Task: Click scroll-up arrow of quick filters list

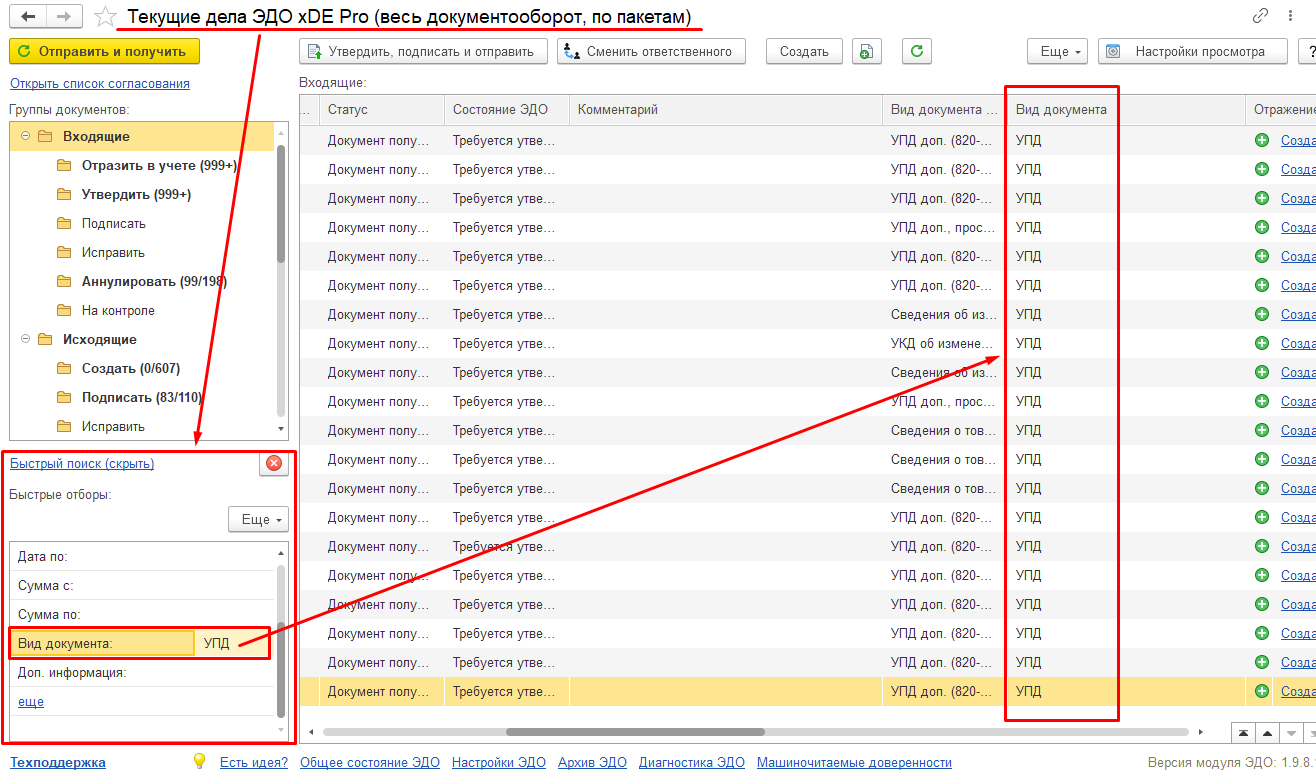Action: [x=281, y=552]
